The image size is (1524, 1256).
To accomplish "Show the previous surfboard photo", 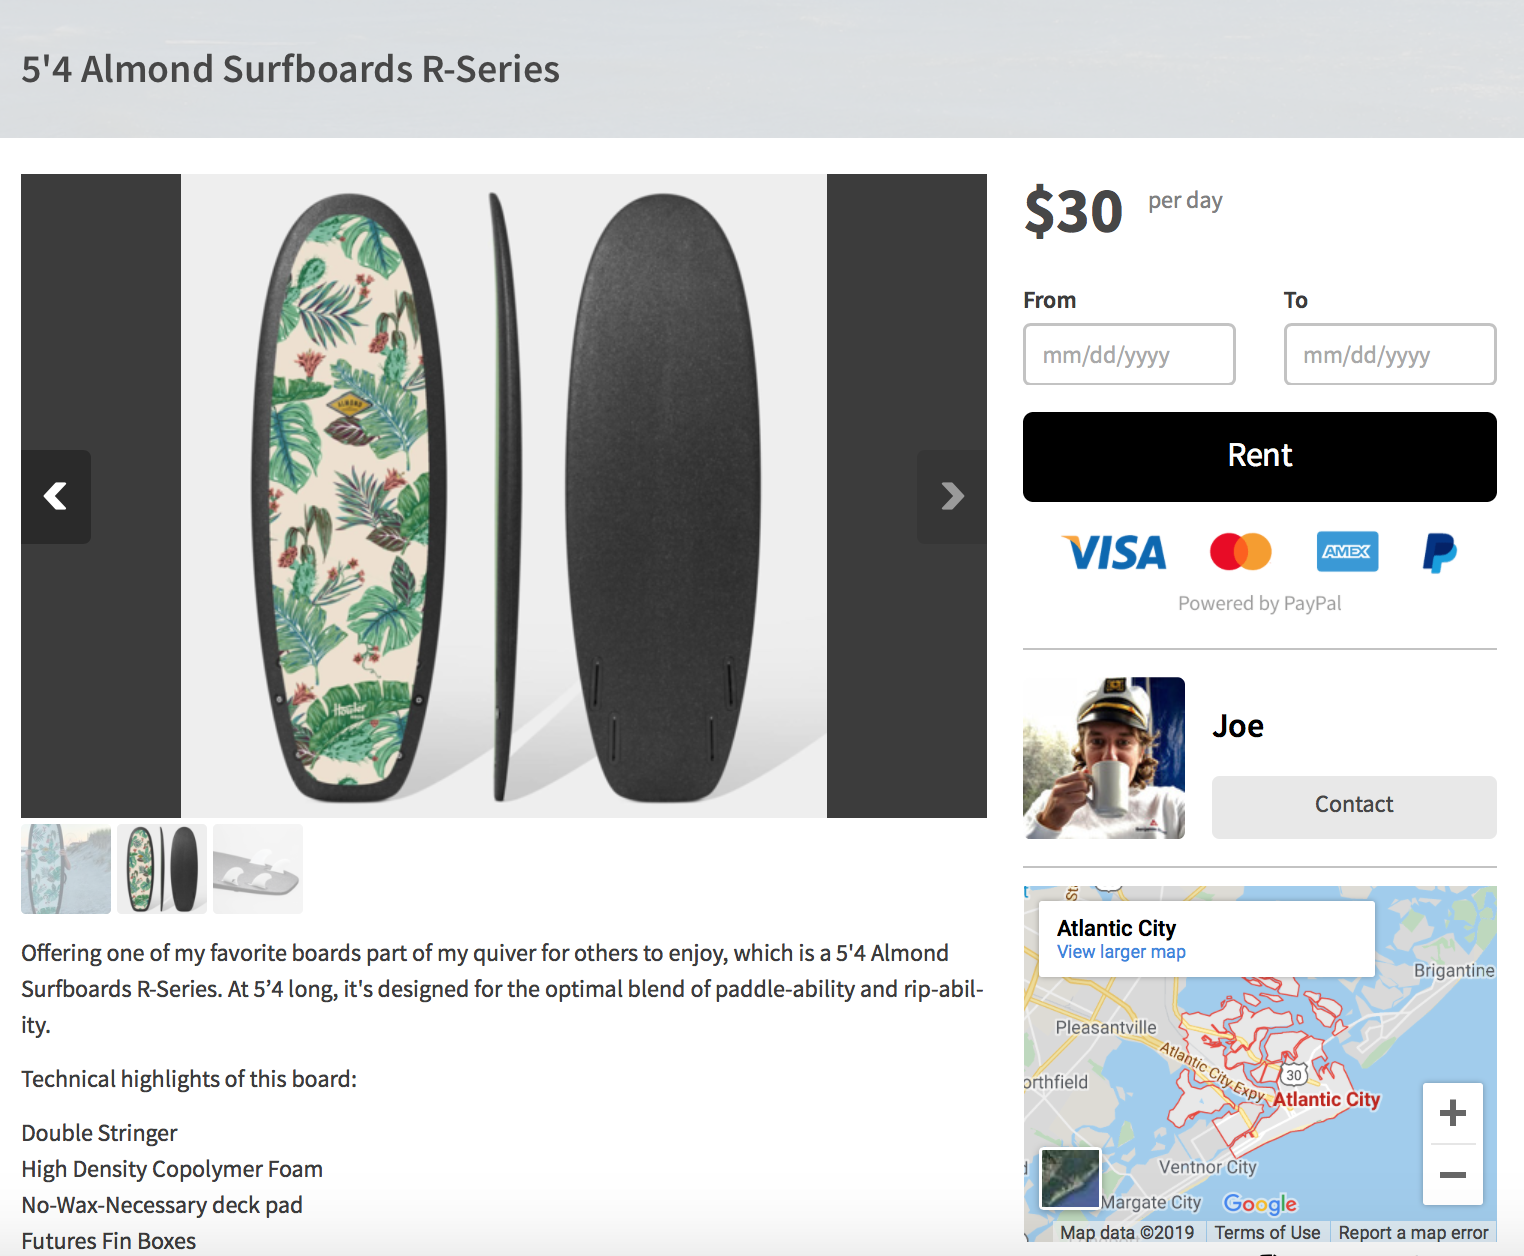I will click(55, 496).
